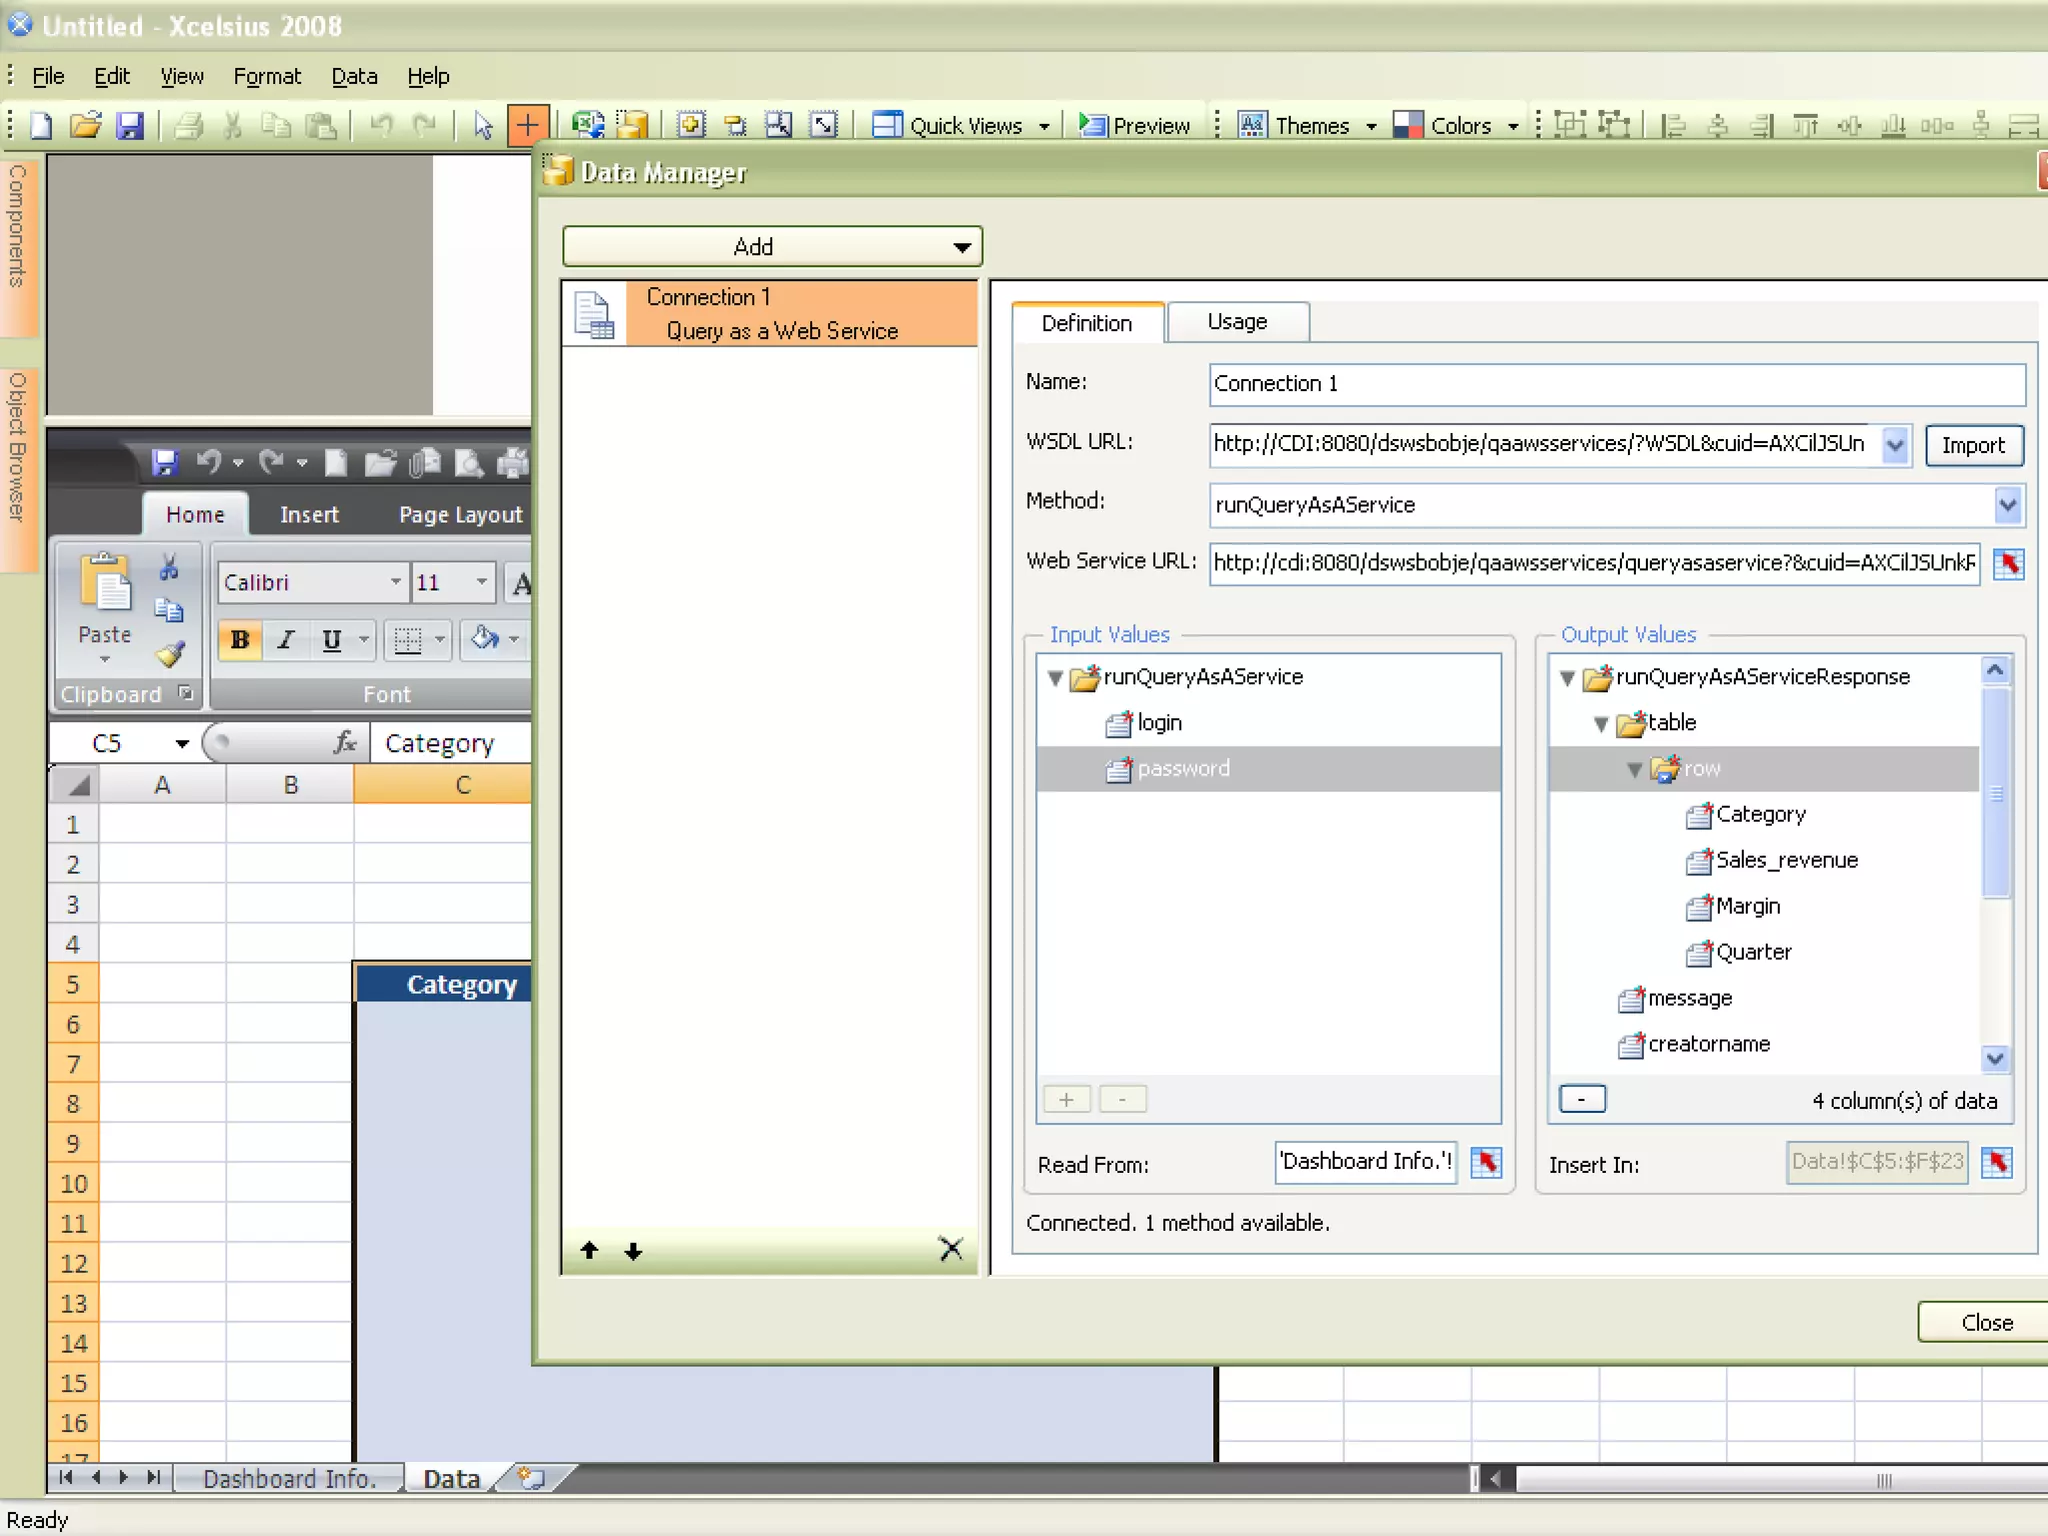Close the Data Manager with Close button
Screen dimensions: 2048x1536
click(1983, 1323)
